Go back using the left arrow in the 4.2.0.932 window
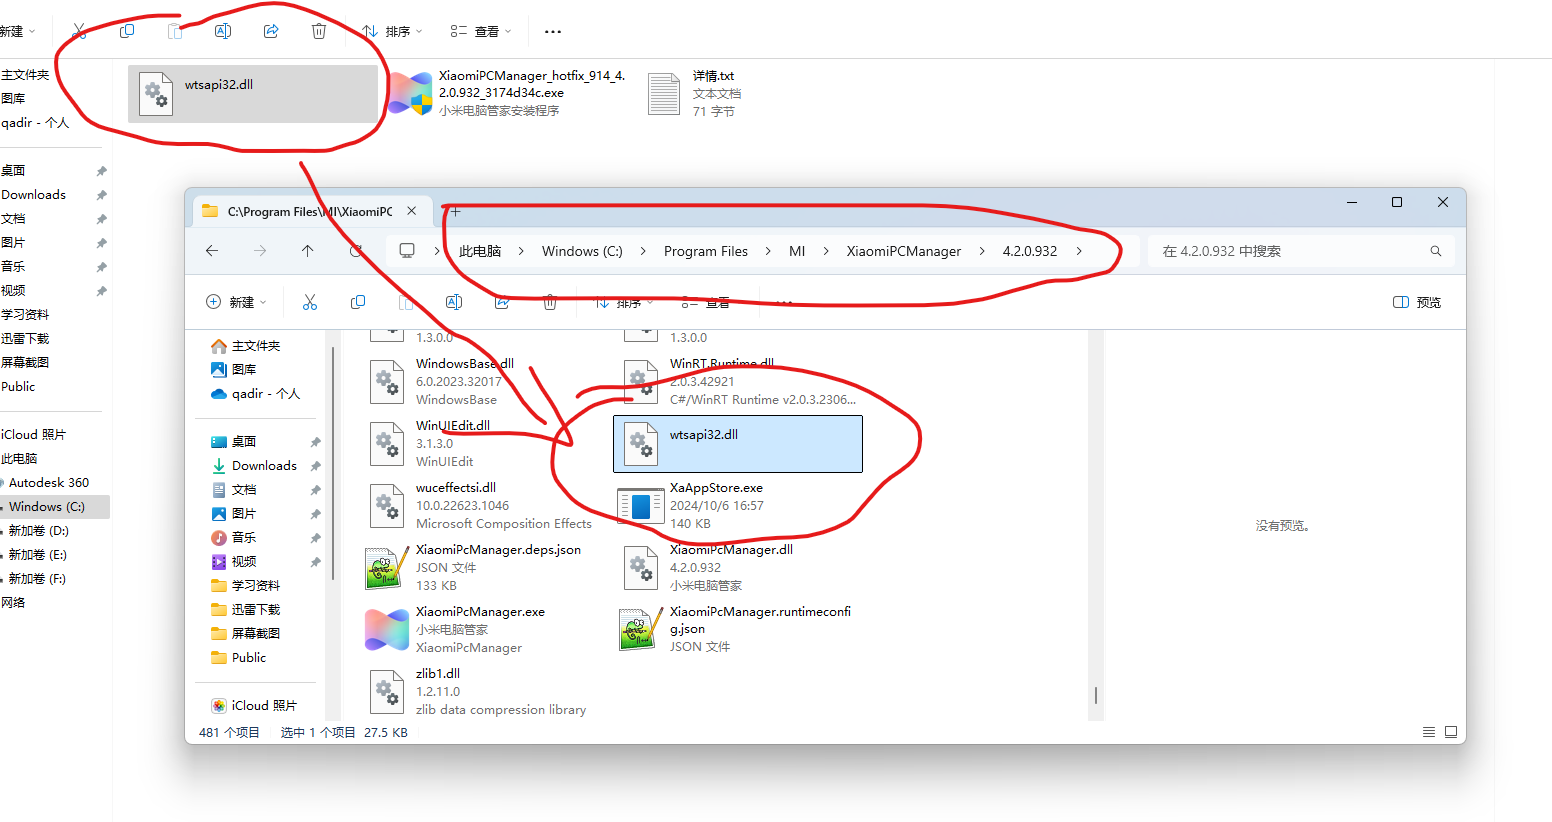 (212, 251)
